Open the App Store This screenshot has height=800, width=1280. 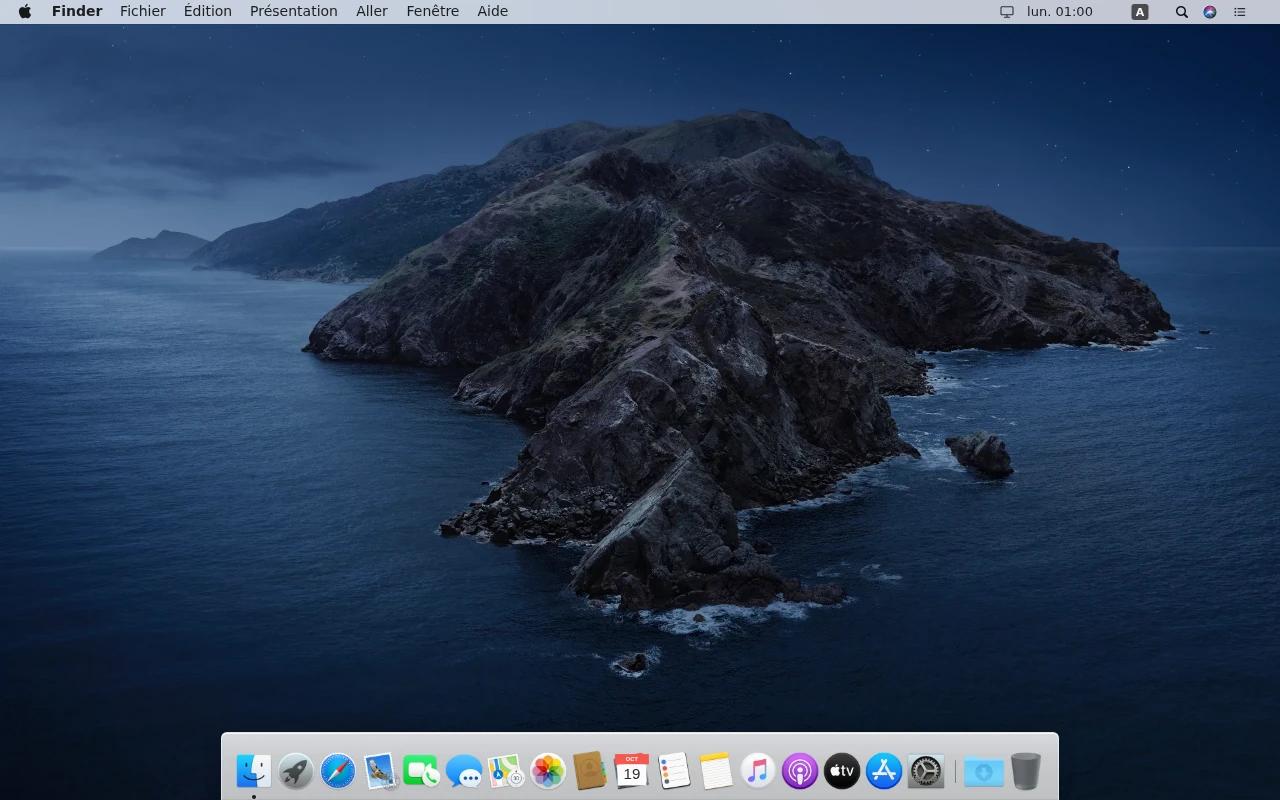pyautogui.click(x=884, y=771)
